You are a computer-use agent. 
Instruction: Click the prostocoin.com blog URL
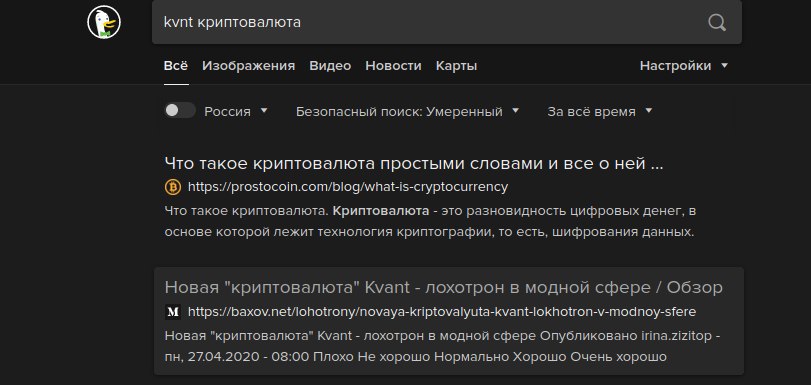point(348,187)
